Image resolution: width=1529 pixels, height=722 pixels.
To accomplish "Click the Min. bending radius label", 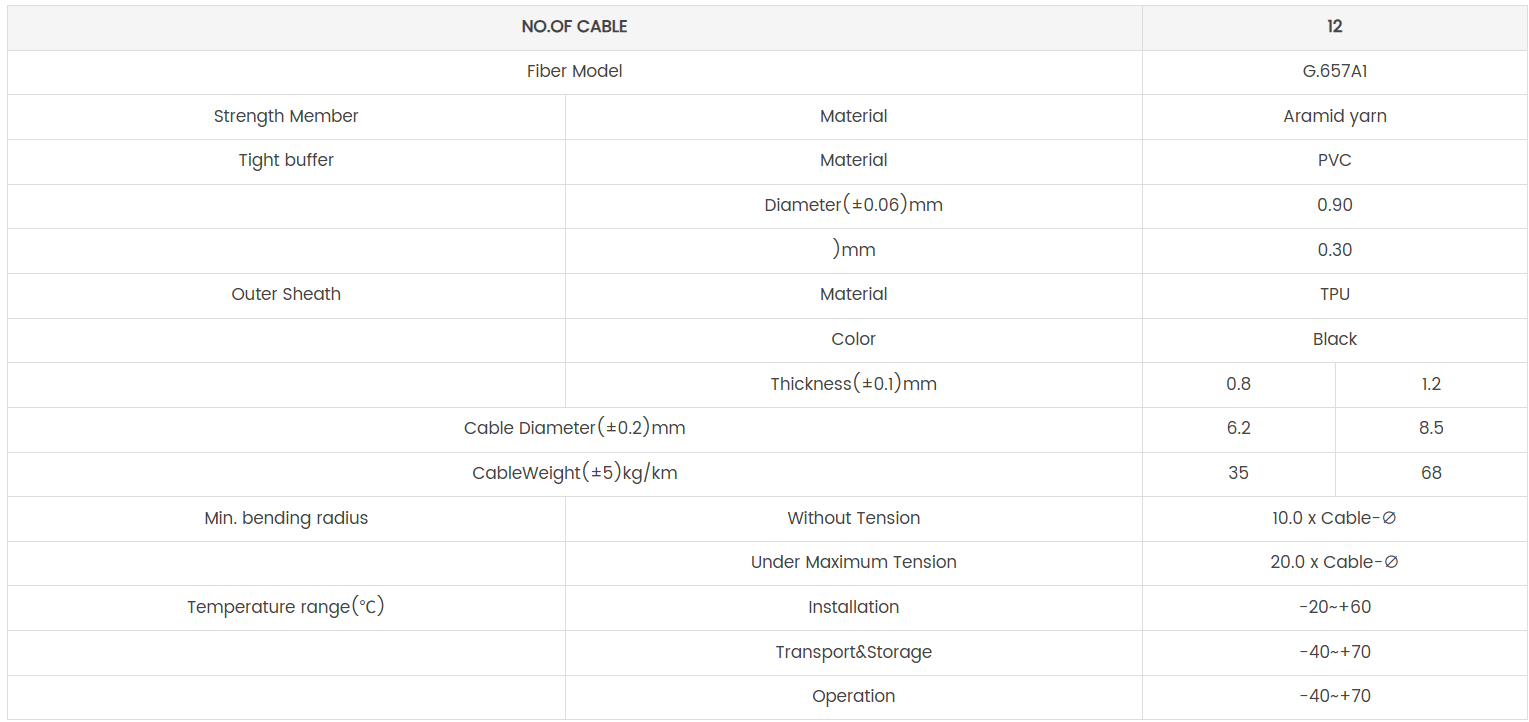I will pos(286,518).
